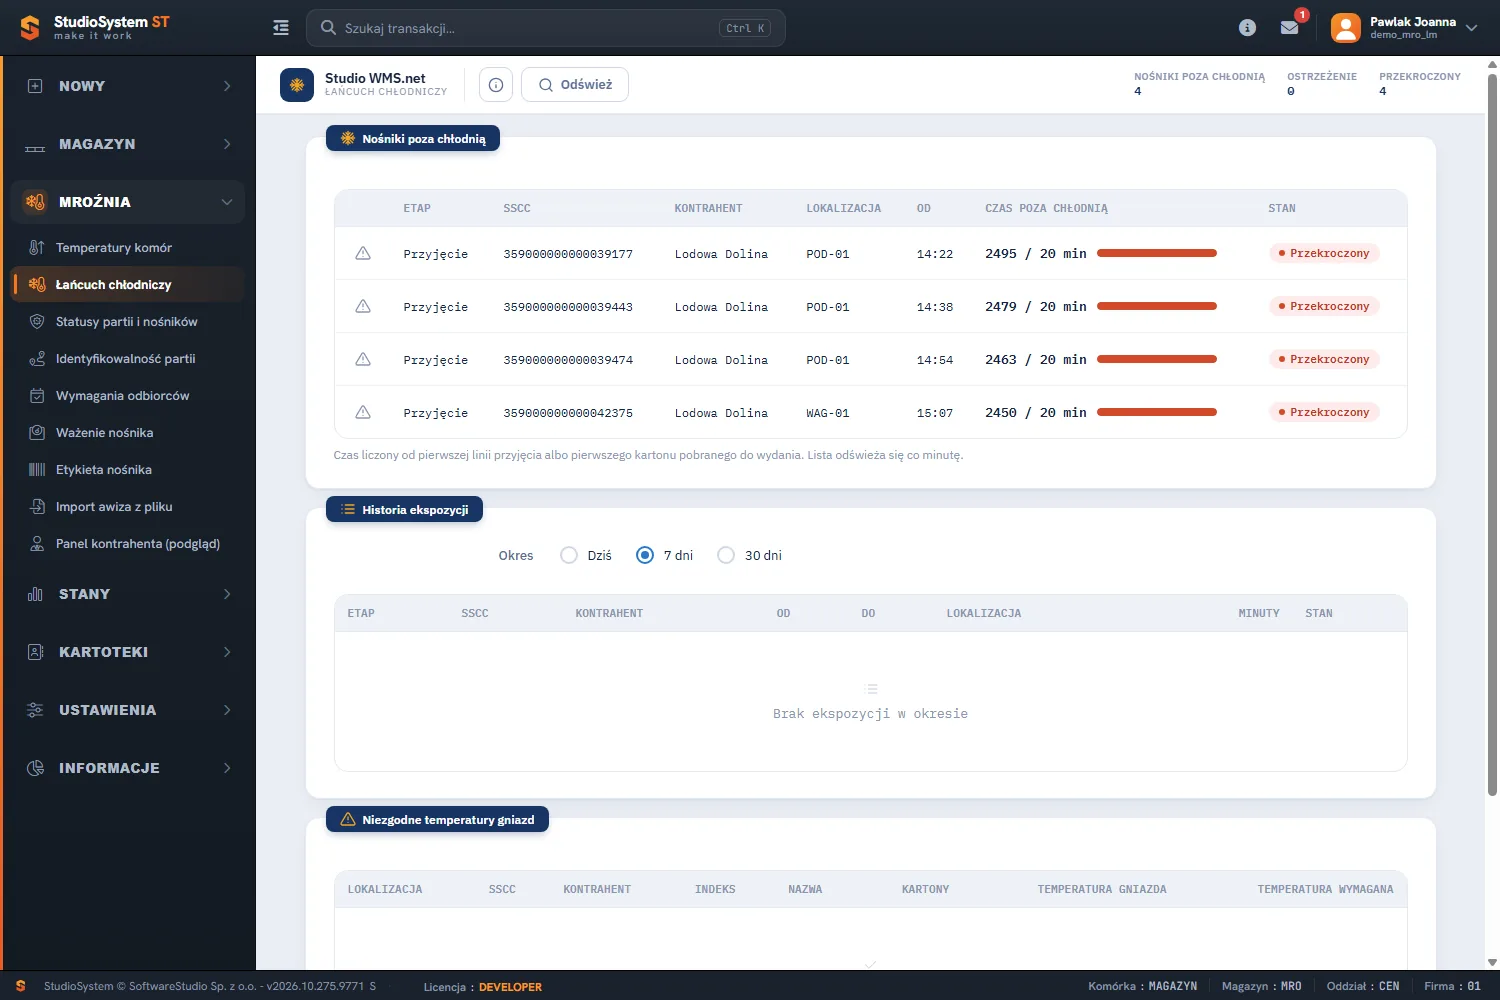Click warning triangle for SSCC 359000000000039474
This screenshot has height=1000, width=1500.
[363, 360]
